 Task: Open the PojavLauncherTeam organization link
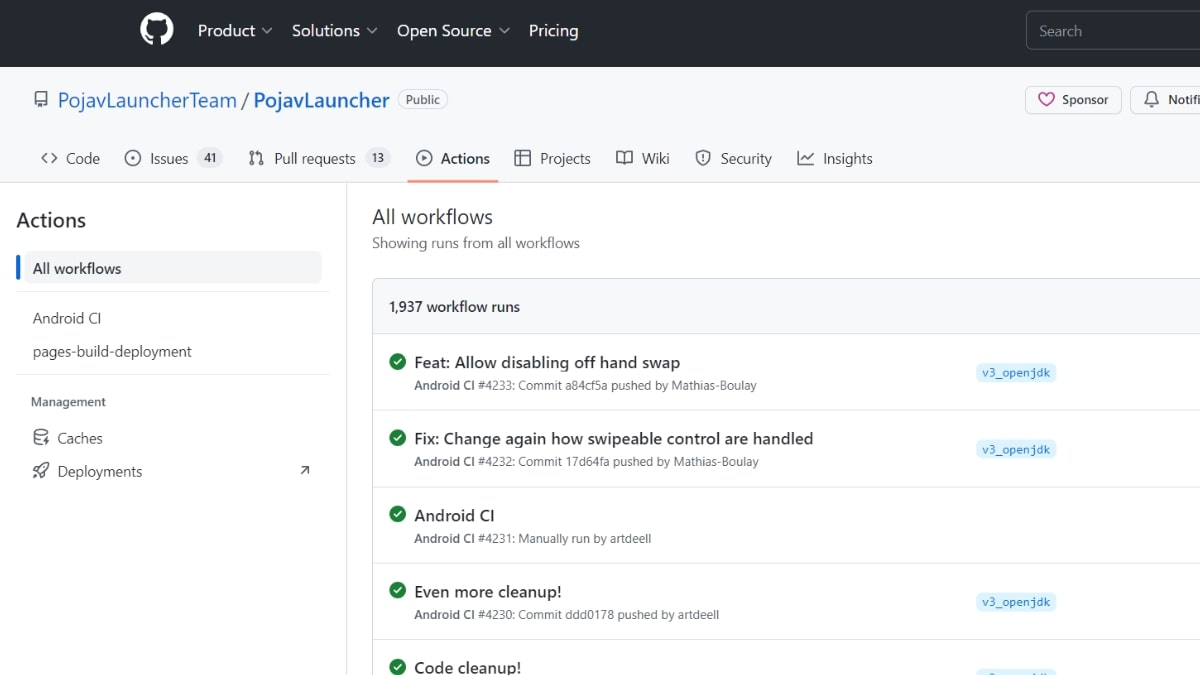point(147,100)
